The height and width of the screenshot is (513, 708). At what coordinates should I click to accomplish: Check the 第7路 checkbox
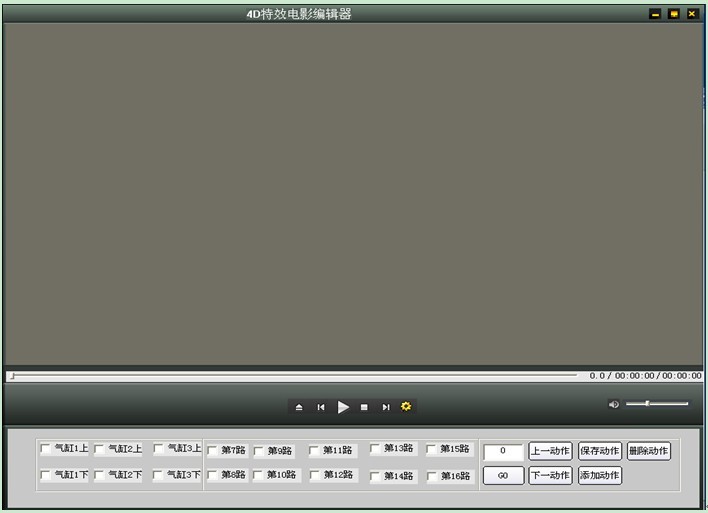pos(213,450)
